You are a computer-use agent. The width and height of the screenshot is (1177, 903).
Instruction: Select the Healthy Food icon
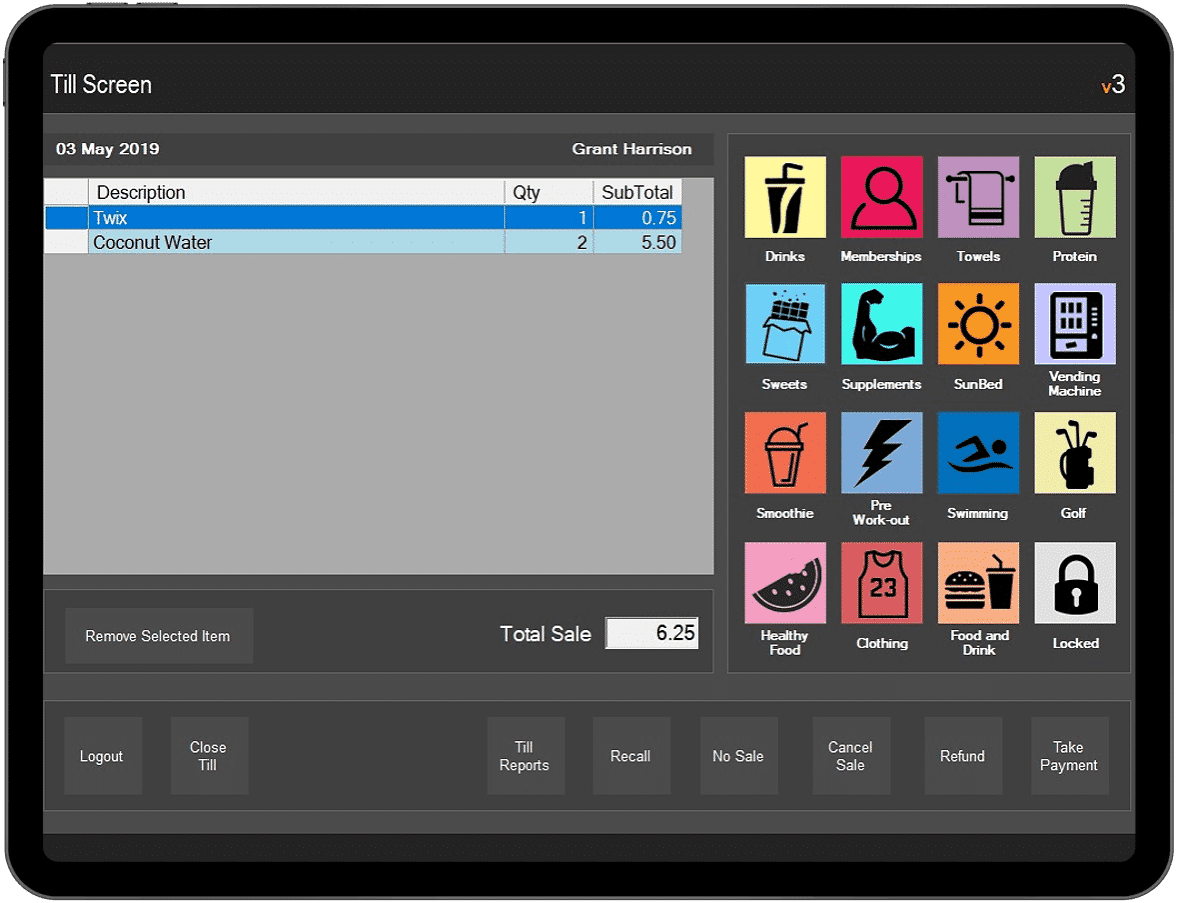(x=784, y=583)
